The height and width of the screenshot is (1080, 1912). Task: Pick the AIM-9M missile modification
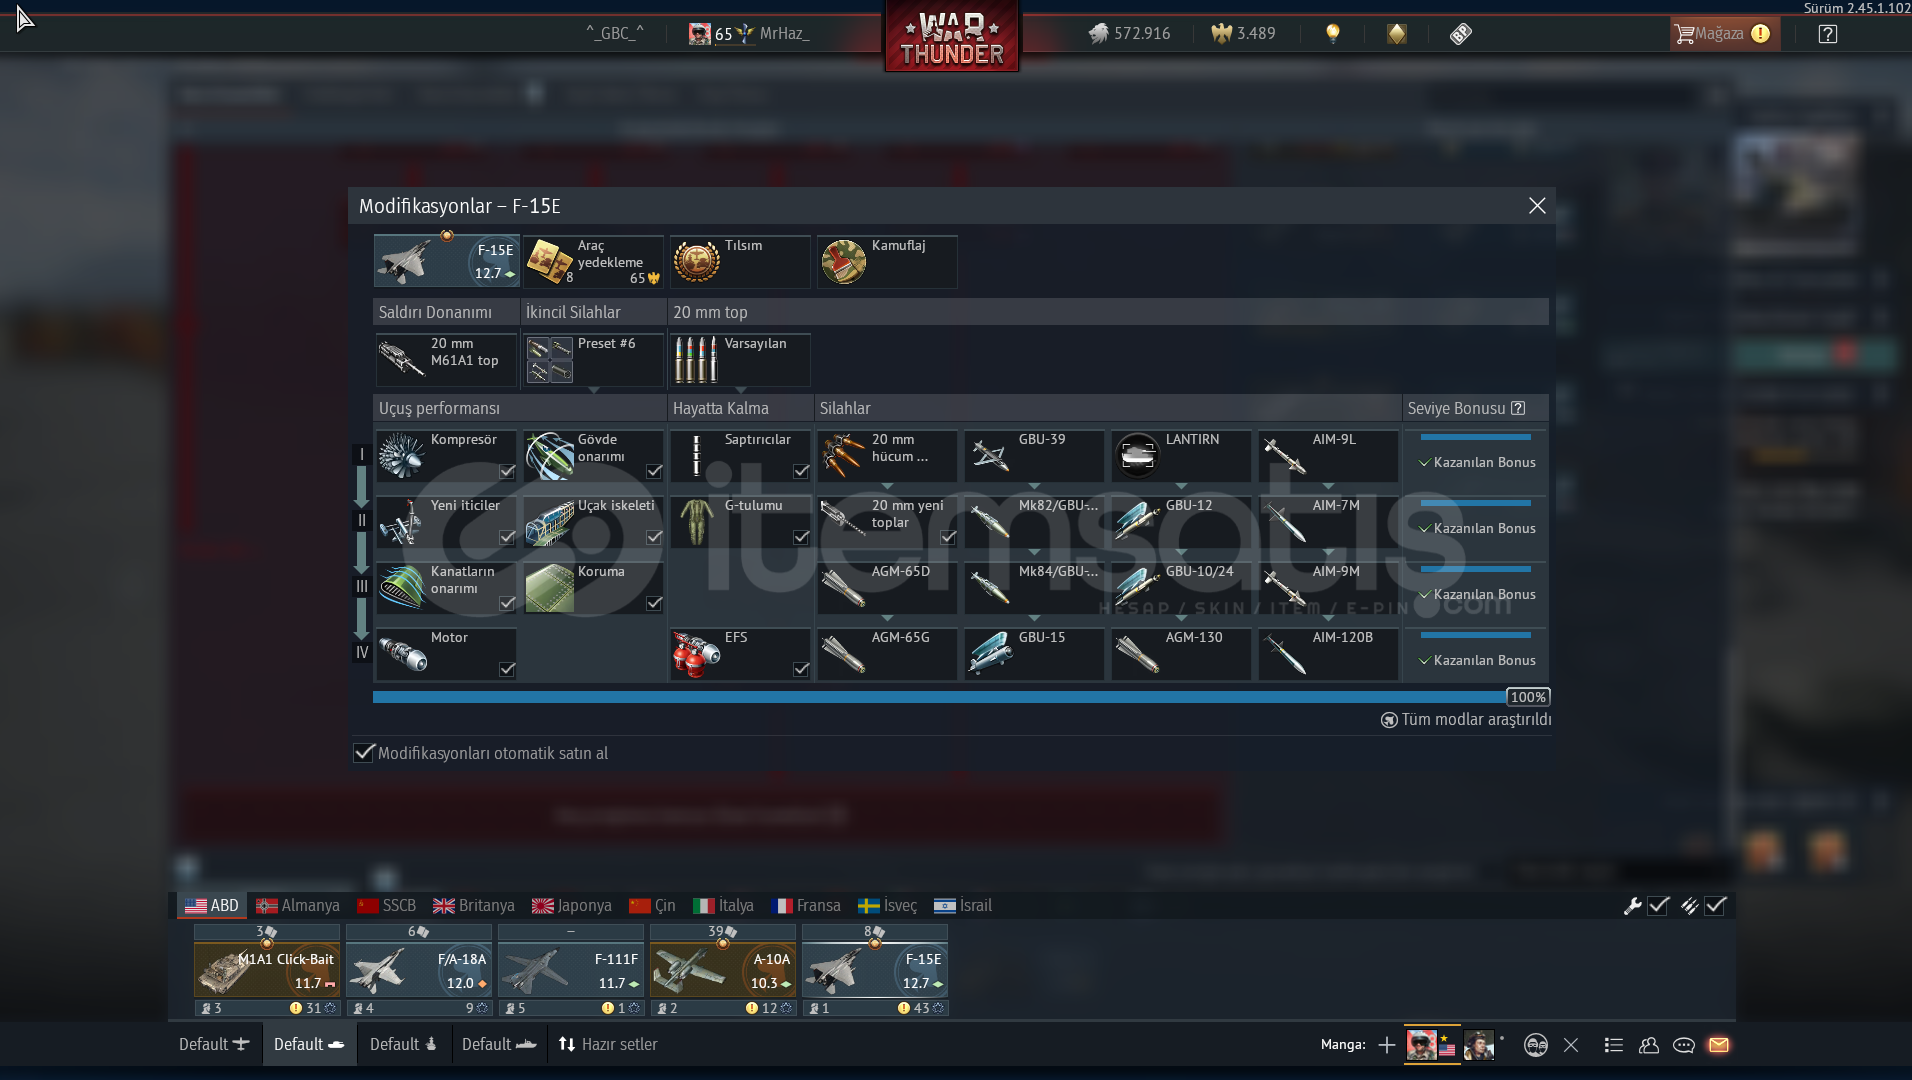pos(1328,588)
